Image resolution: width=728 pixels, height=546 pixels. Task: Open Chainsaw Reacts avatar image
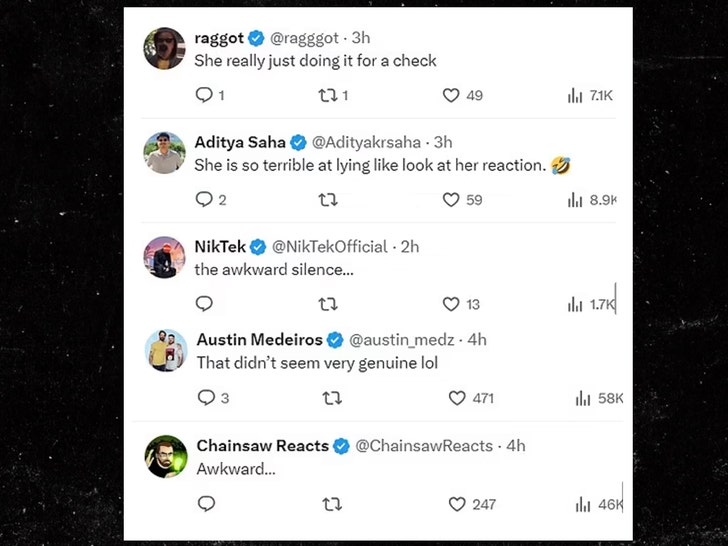pos(166,456)
